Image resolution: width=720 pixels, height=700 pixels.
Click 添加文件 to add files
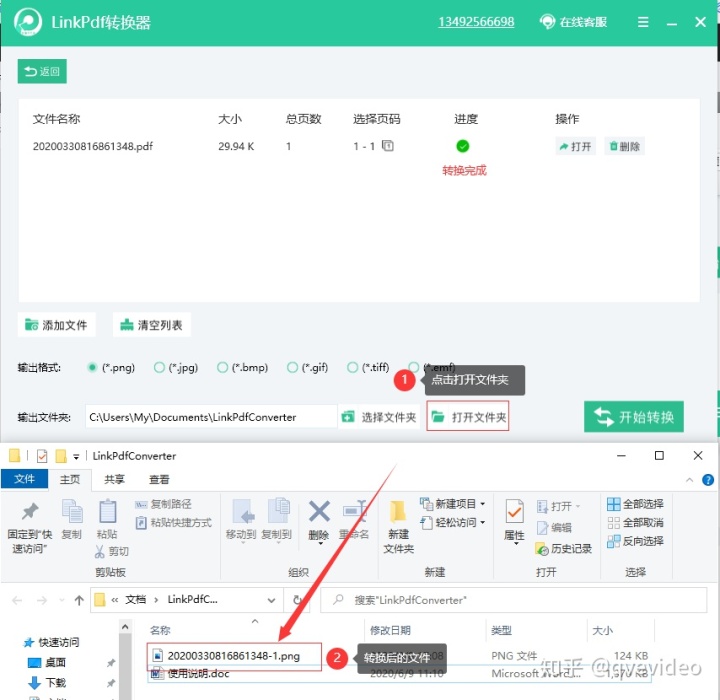point(56,325)
